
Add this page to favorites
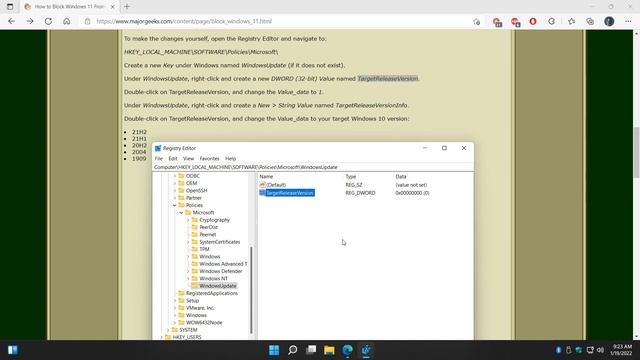[476, 22]
